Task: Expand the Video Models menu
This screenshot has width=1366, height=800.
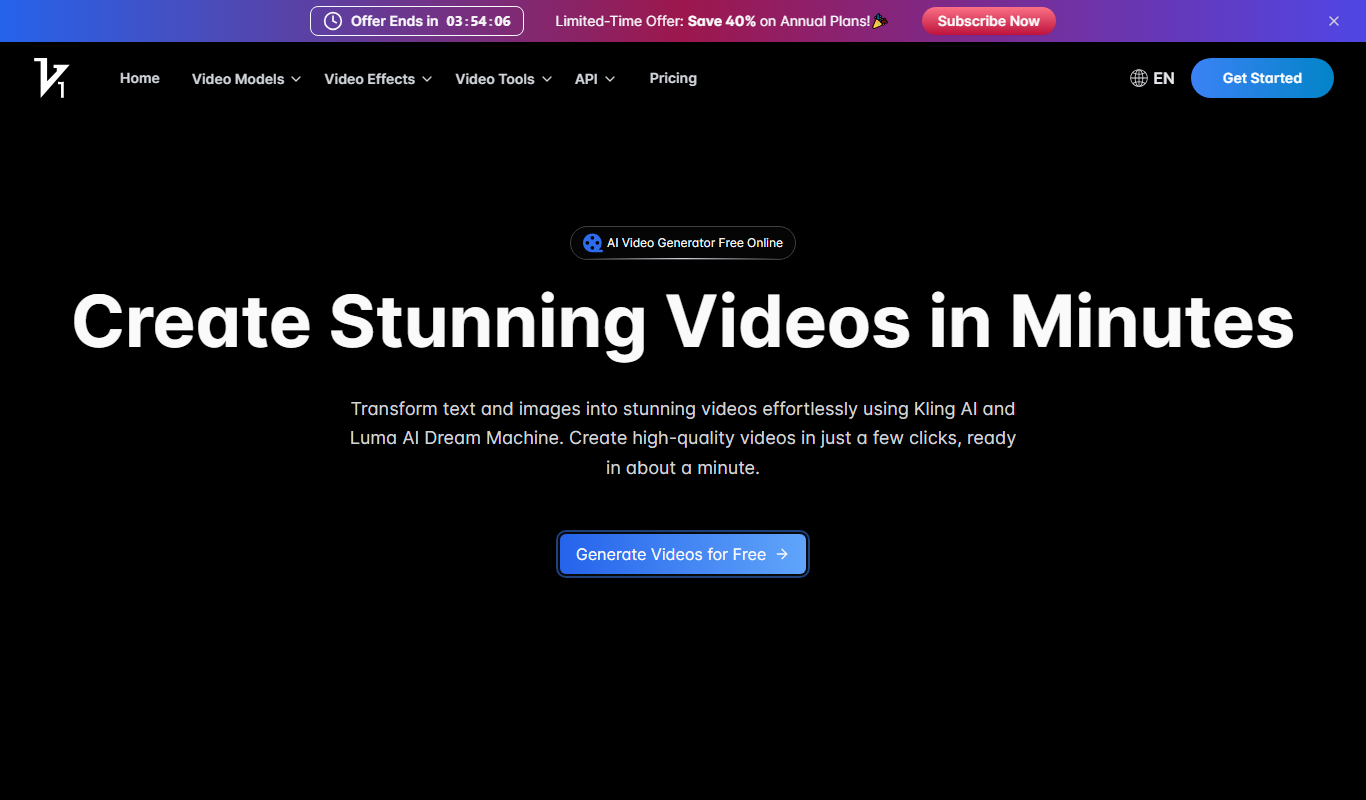Action: 246,79
